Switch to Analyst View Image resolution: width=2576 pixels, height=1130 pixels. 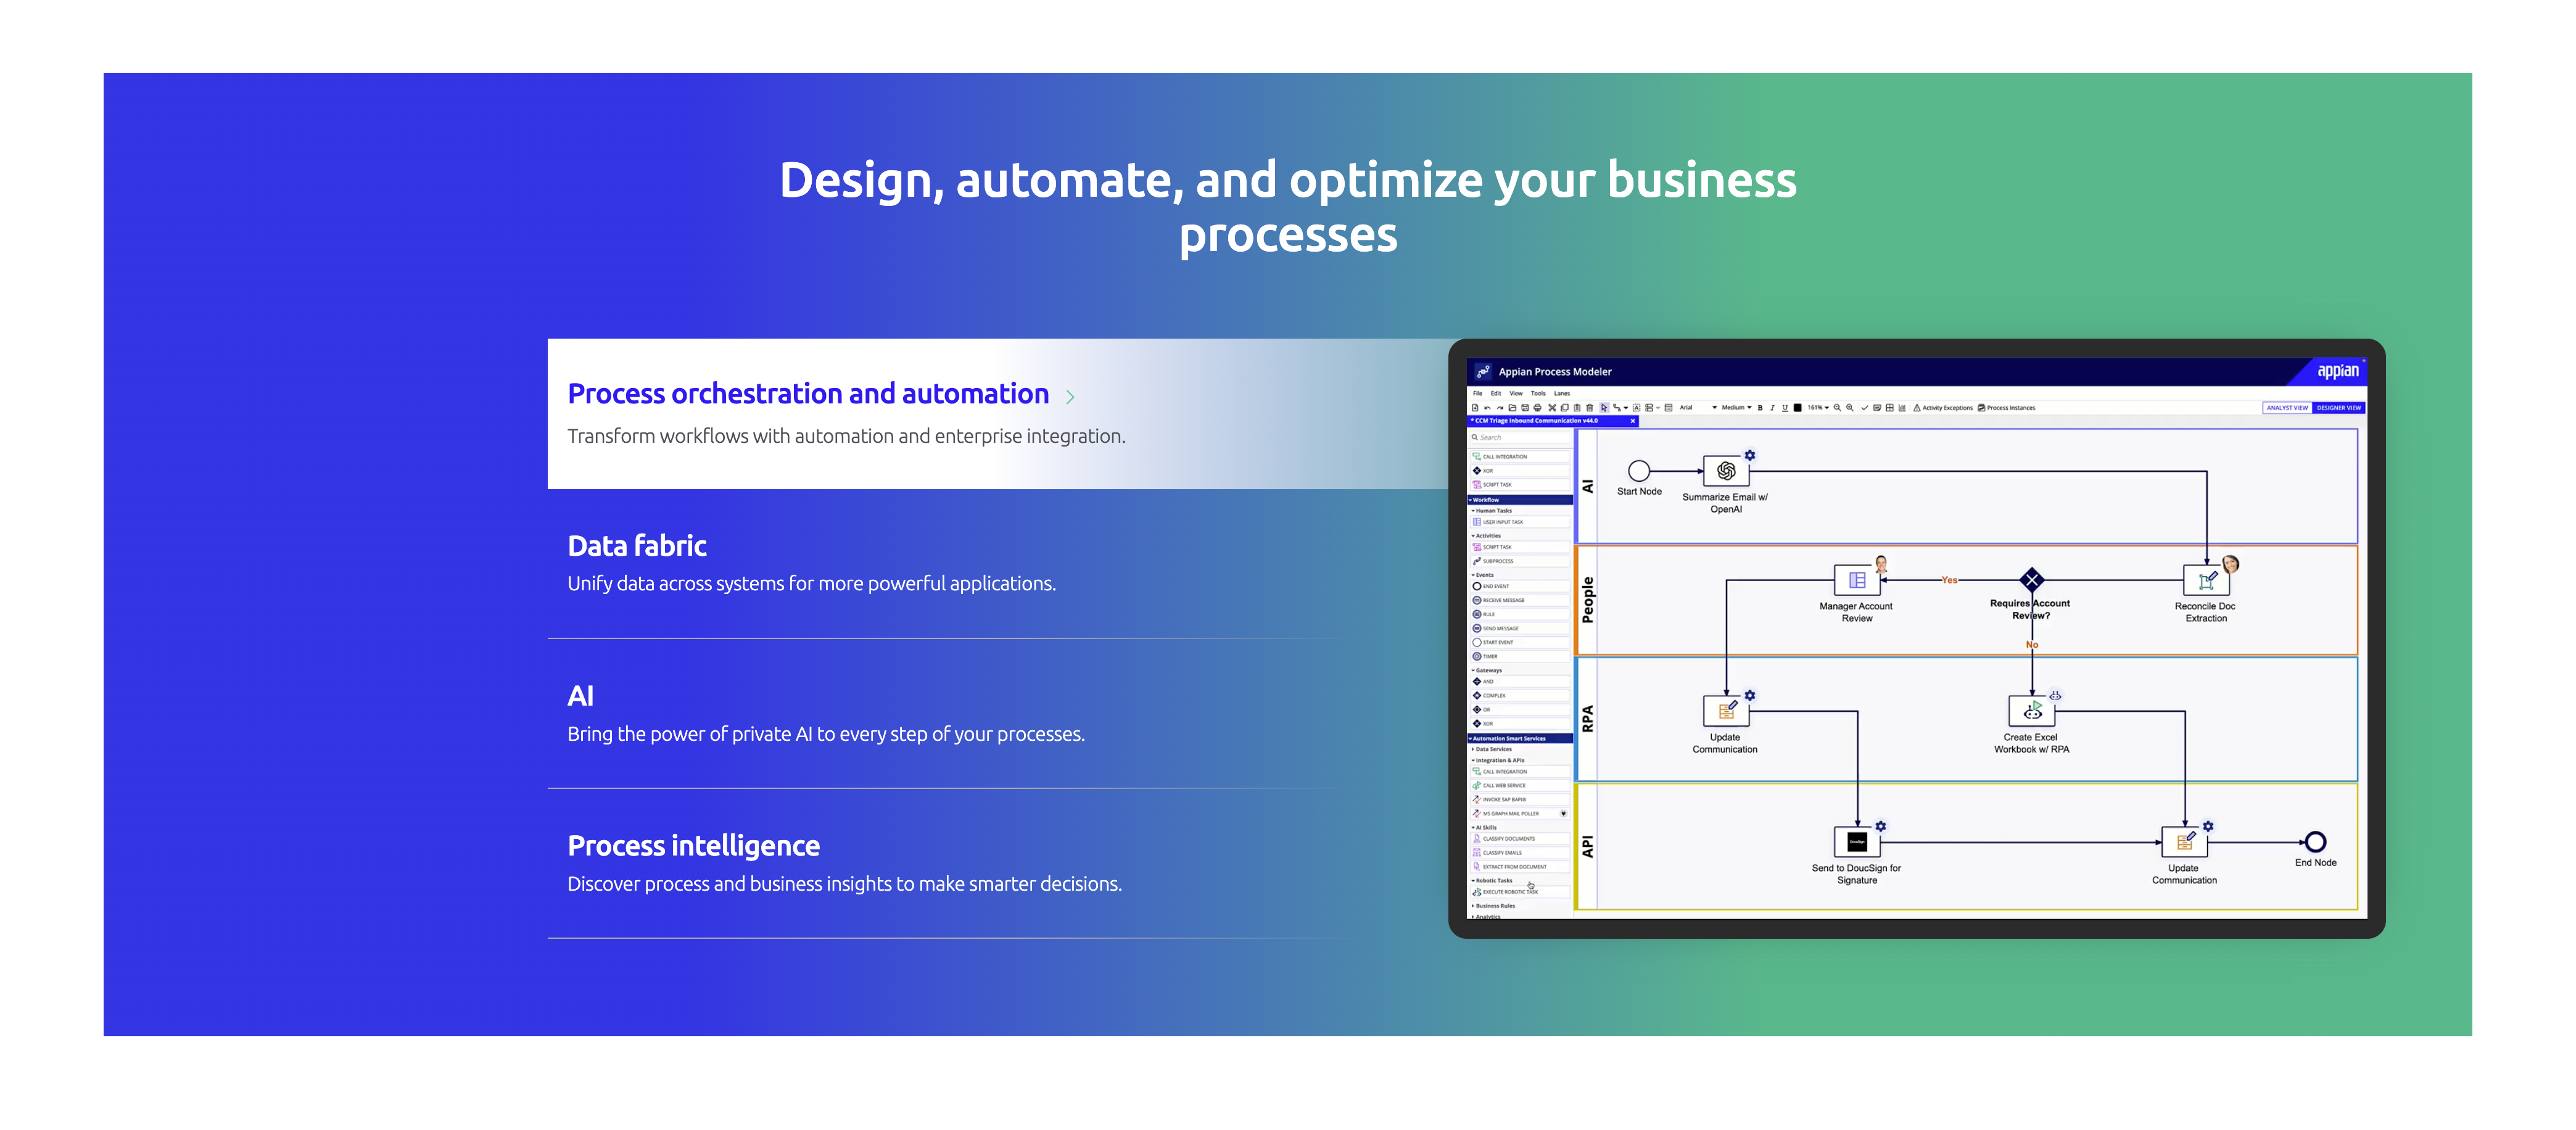[x=2287, y=408]
